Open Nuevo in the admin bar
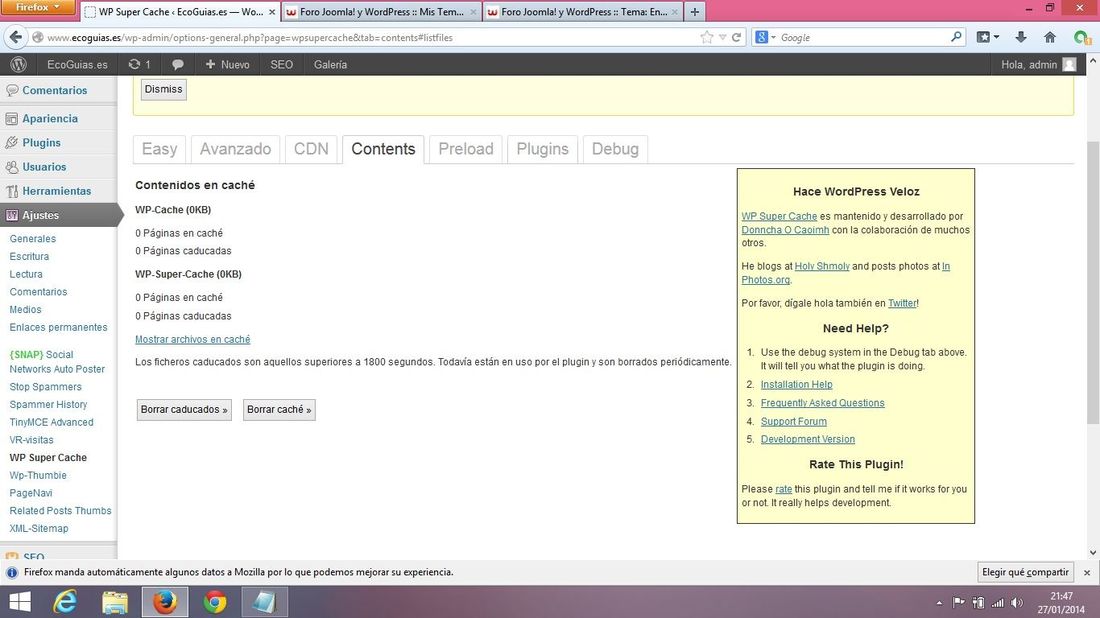 227,65
